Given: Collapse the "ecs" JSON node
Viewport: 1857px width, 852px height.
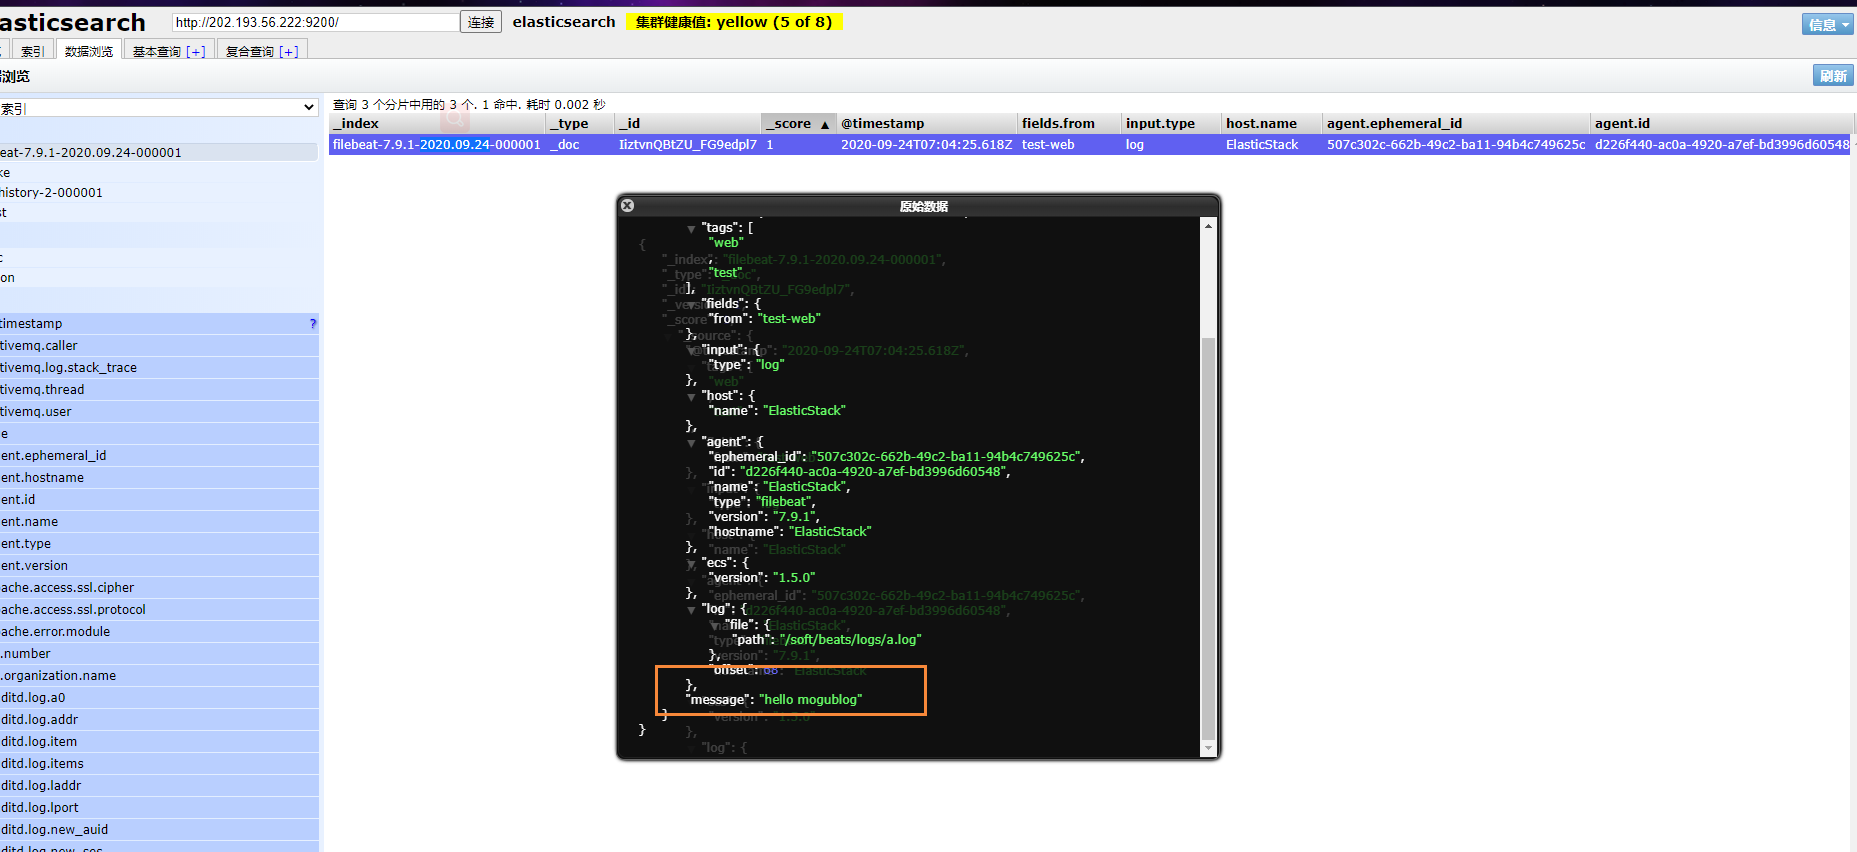Looking at the screenshot, I should pos(691,564).
